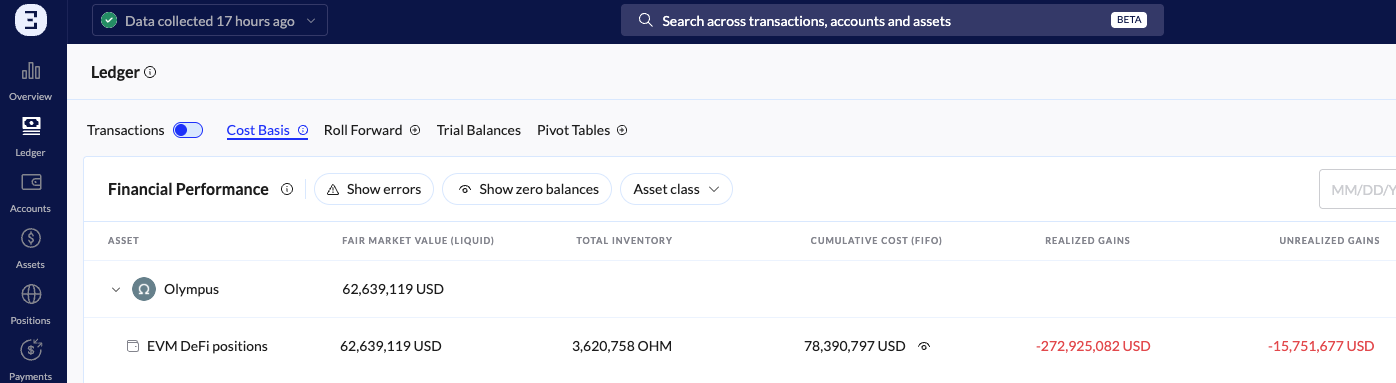Open the Payments section
The image size is (1396, 383).
pos(31,360)
